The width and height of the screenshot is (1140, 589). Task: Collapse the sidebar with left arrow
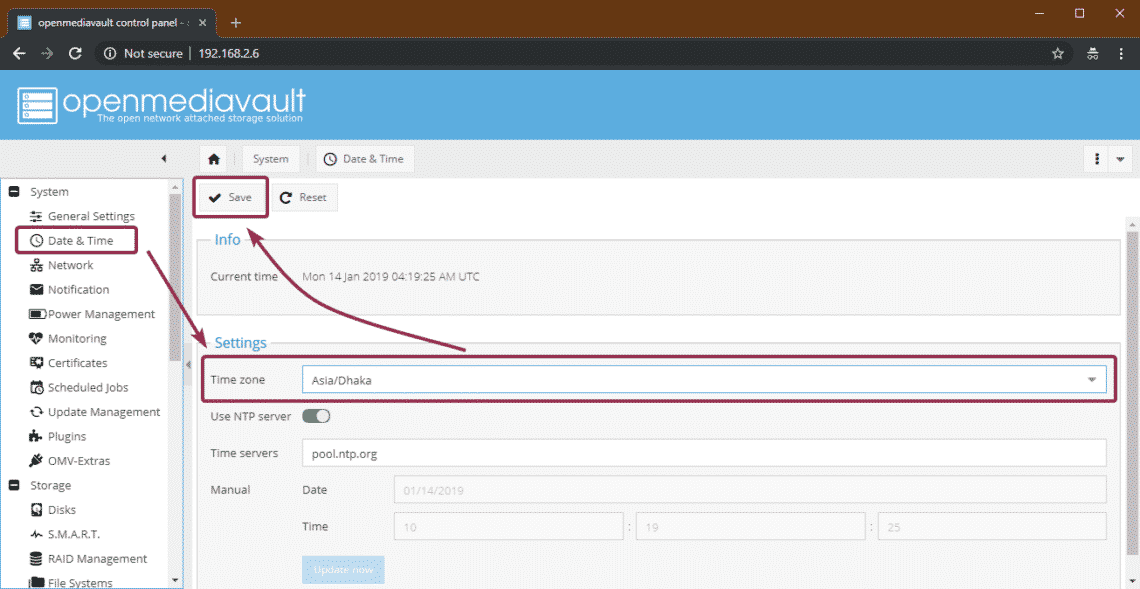click(x=164, y=159)
